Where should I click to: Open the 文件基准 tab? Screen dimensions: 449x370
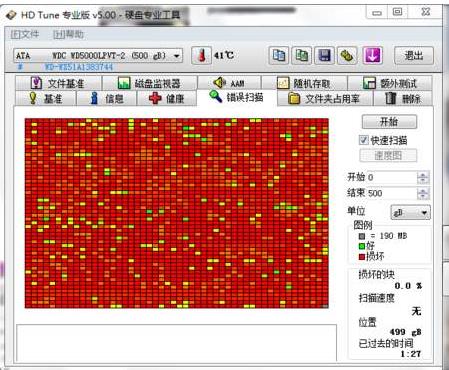[58, 83]
